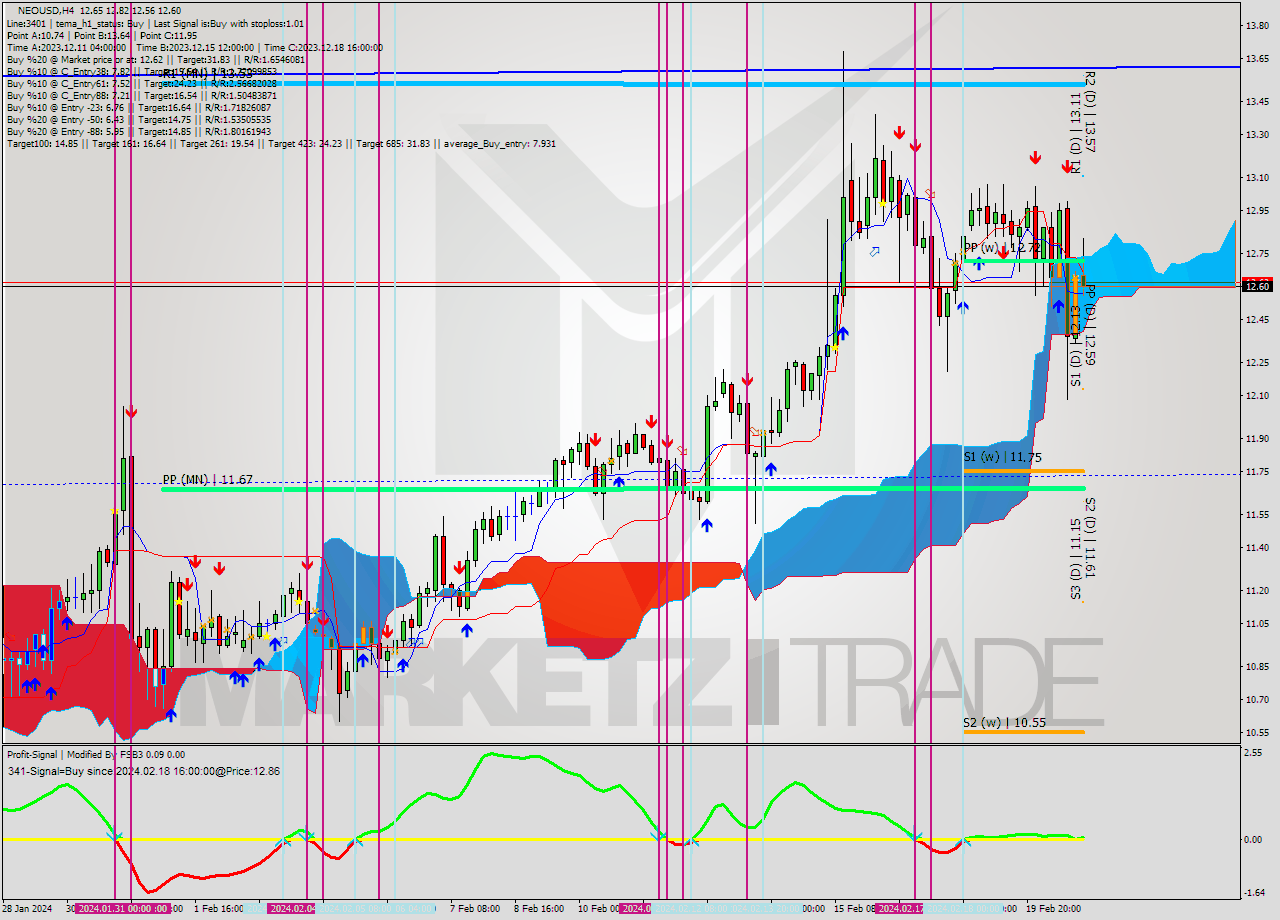This screenshot has width=1280, height=920.
Task: Click the highlighted '2024.02.04' time marker
Action: [293, 909]
